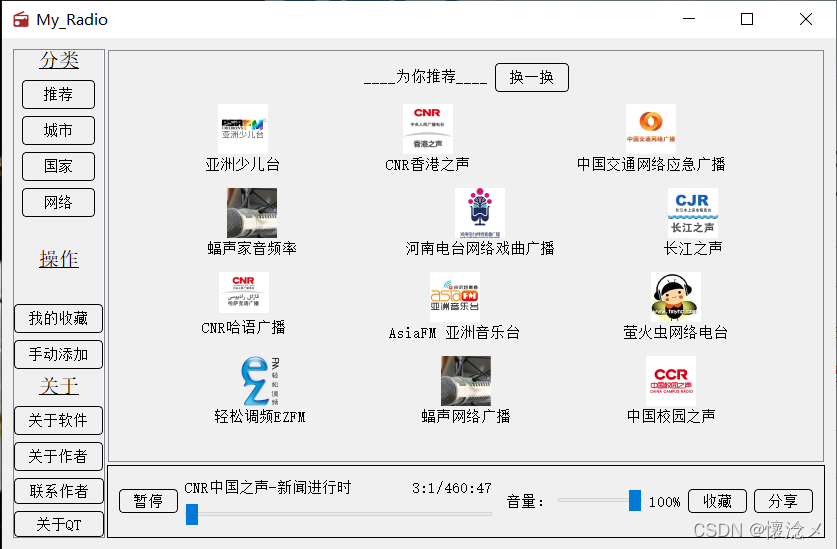Play the AsiaFM 亚洲音乐台 logo
This screenshot has width=837, height=549.
pyautogui.click(x=455, y=297)
